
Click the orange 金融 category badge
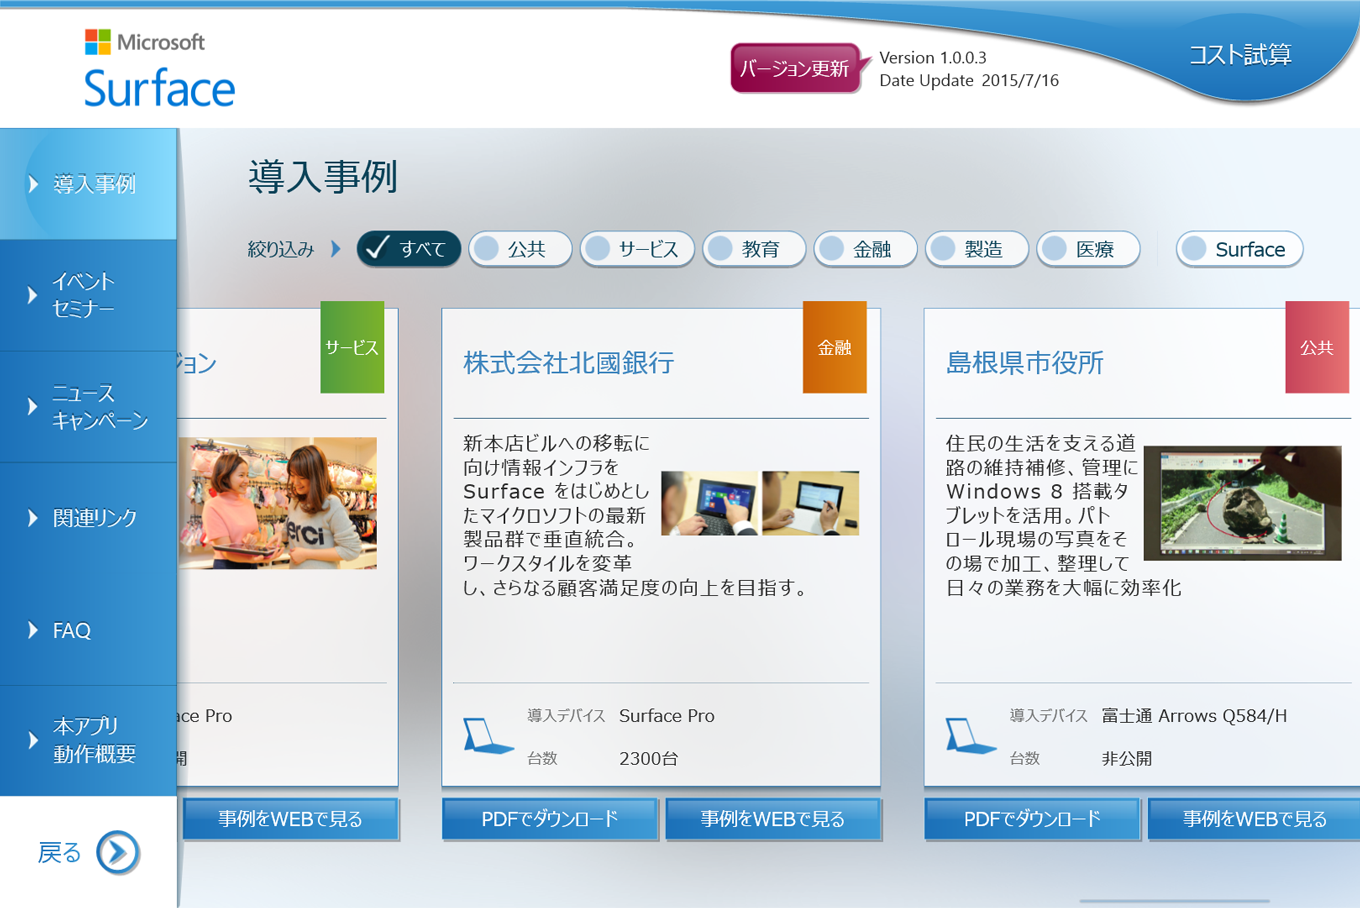coord(835,347)
